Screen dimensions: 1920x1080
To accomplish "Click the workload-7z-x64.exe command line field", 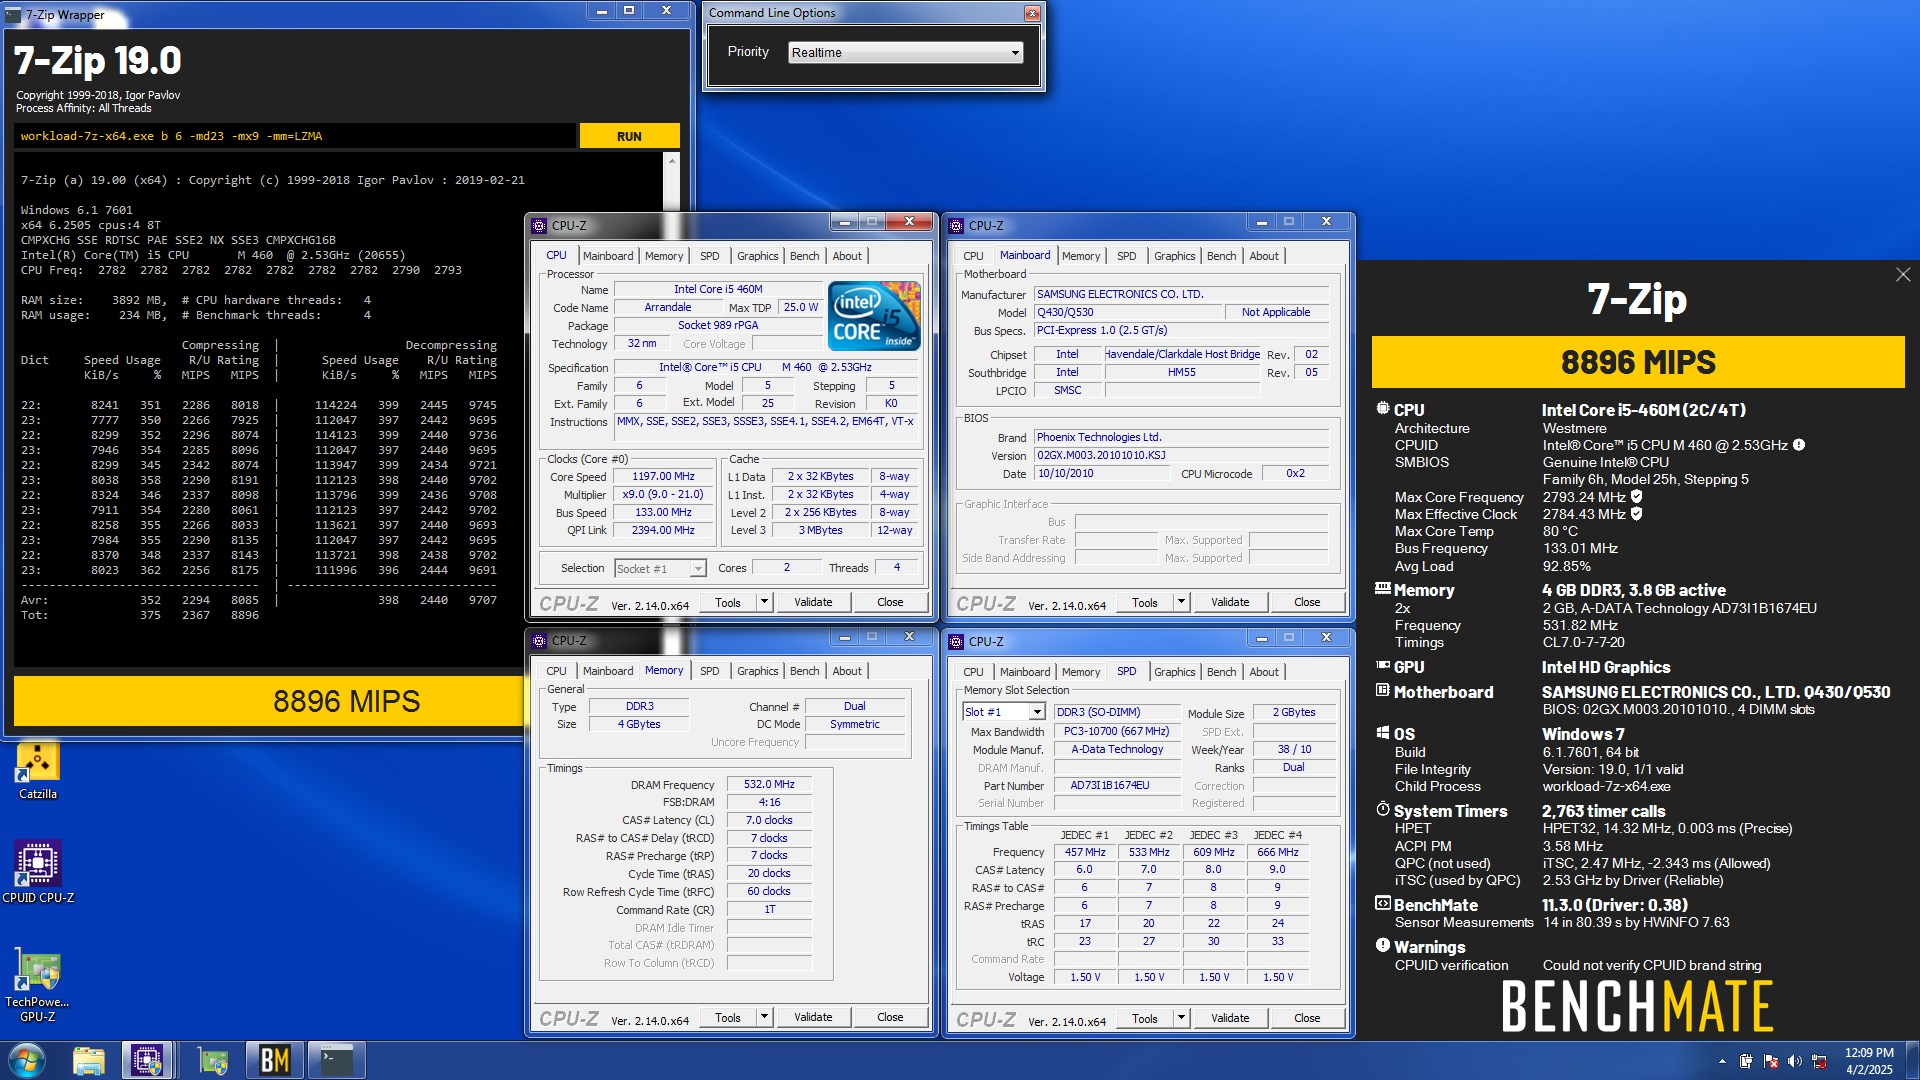I will tap(295, 136).
